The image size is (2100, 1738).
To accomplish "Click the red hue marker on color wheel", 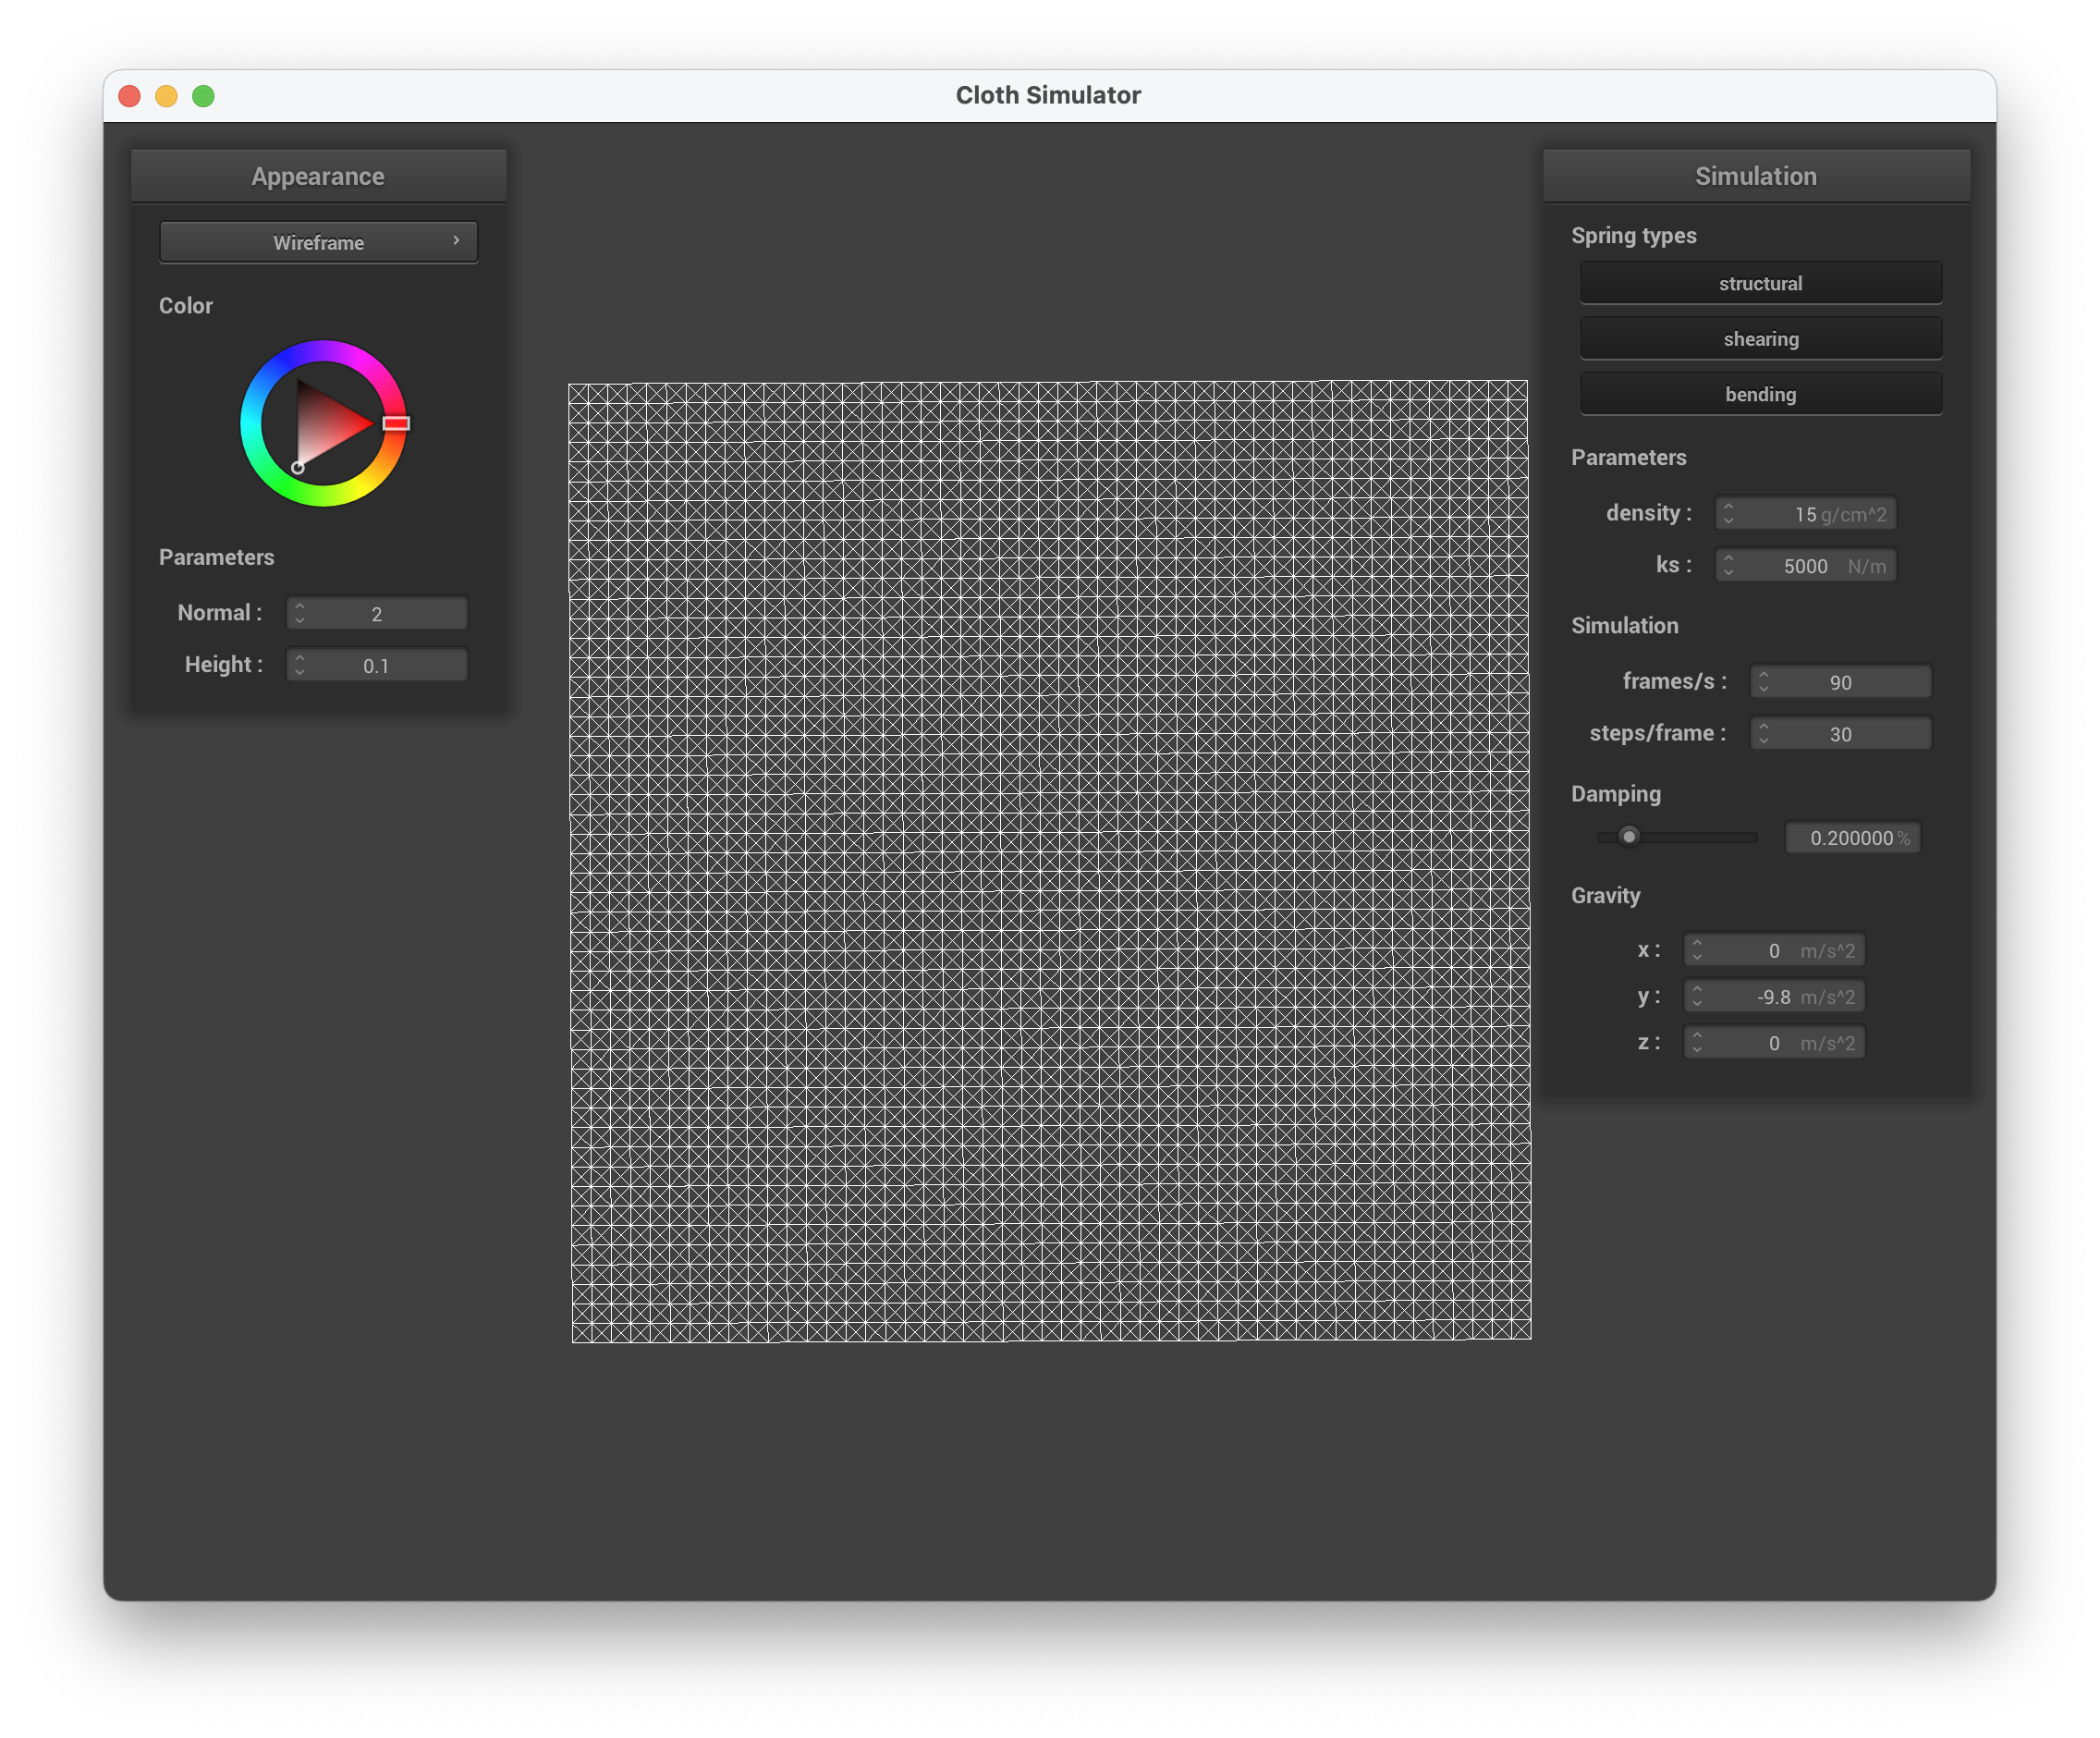I will pyautogui.click(x=396, y=423).
